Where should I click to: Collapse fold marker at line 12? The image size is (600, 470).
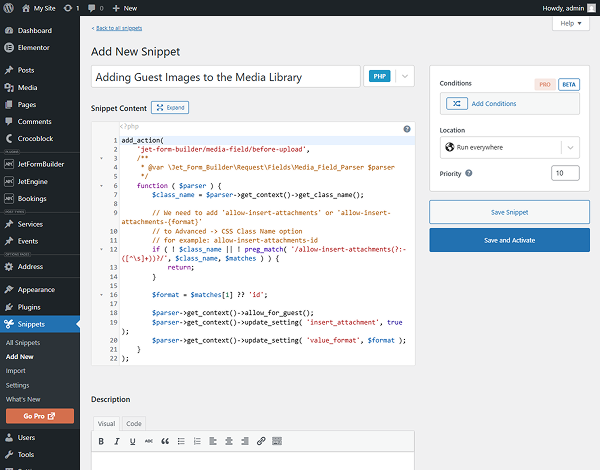click(x=101, y=249)
